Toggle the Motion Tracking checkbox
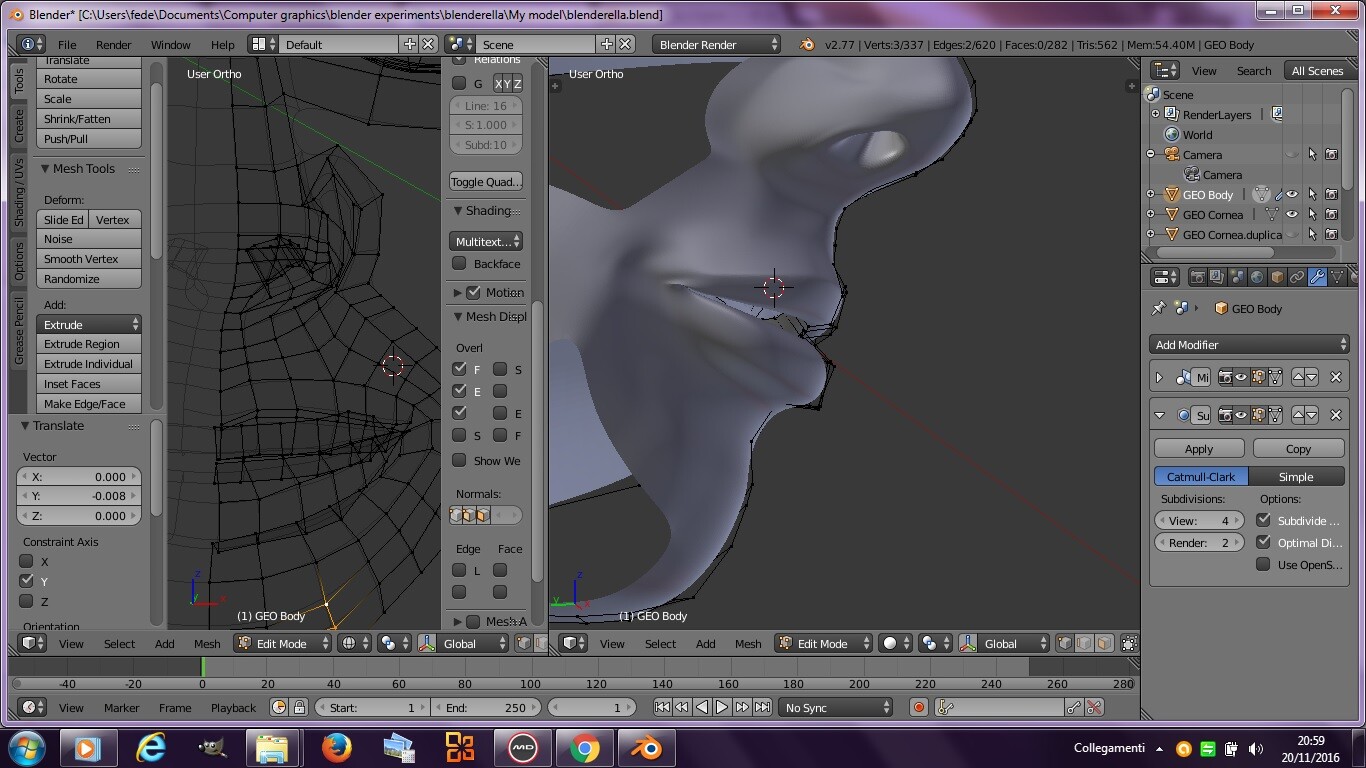1366x768 pixels. (474, 293)
